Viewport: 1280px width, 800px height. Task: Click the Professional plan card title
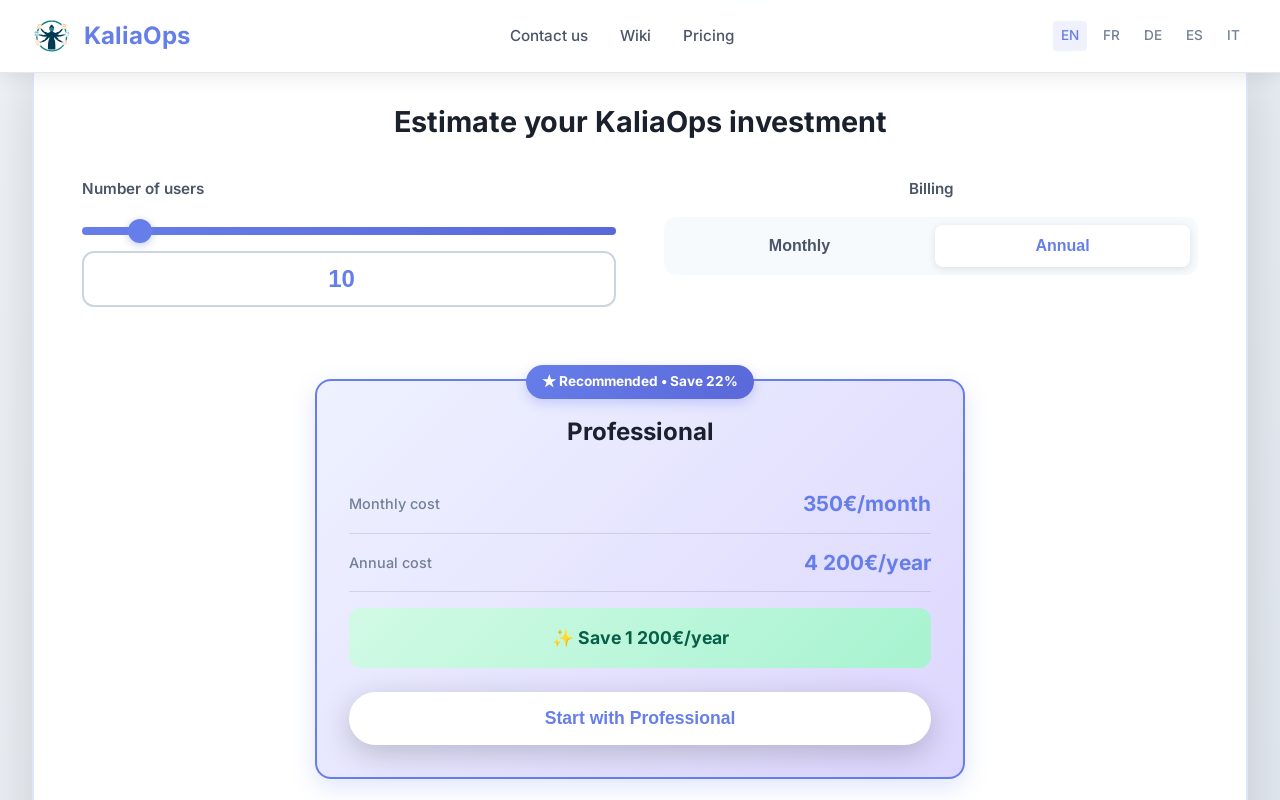[x=640, y=431]
